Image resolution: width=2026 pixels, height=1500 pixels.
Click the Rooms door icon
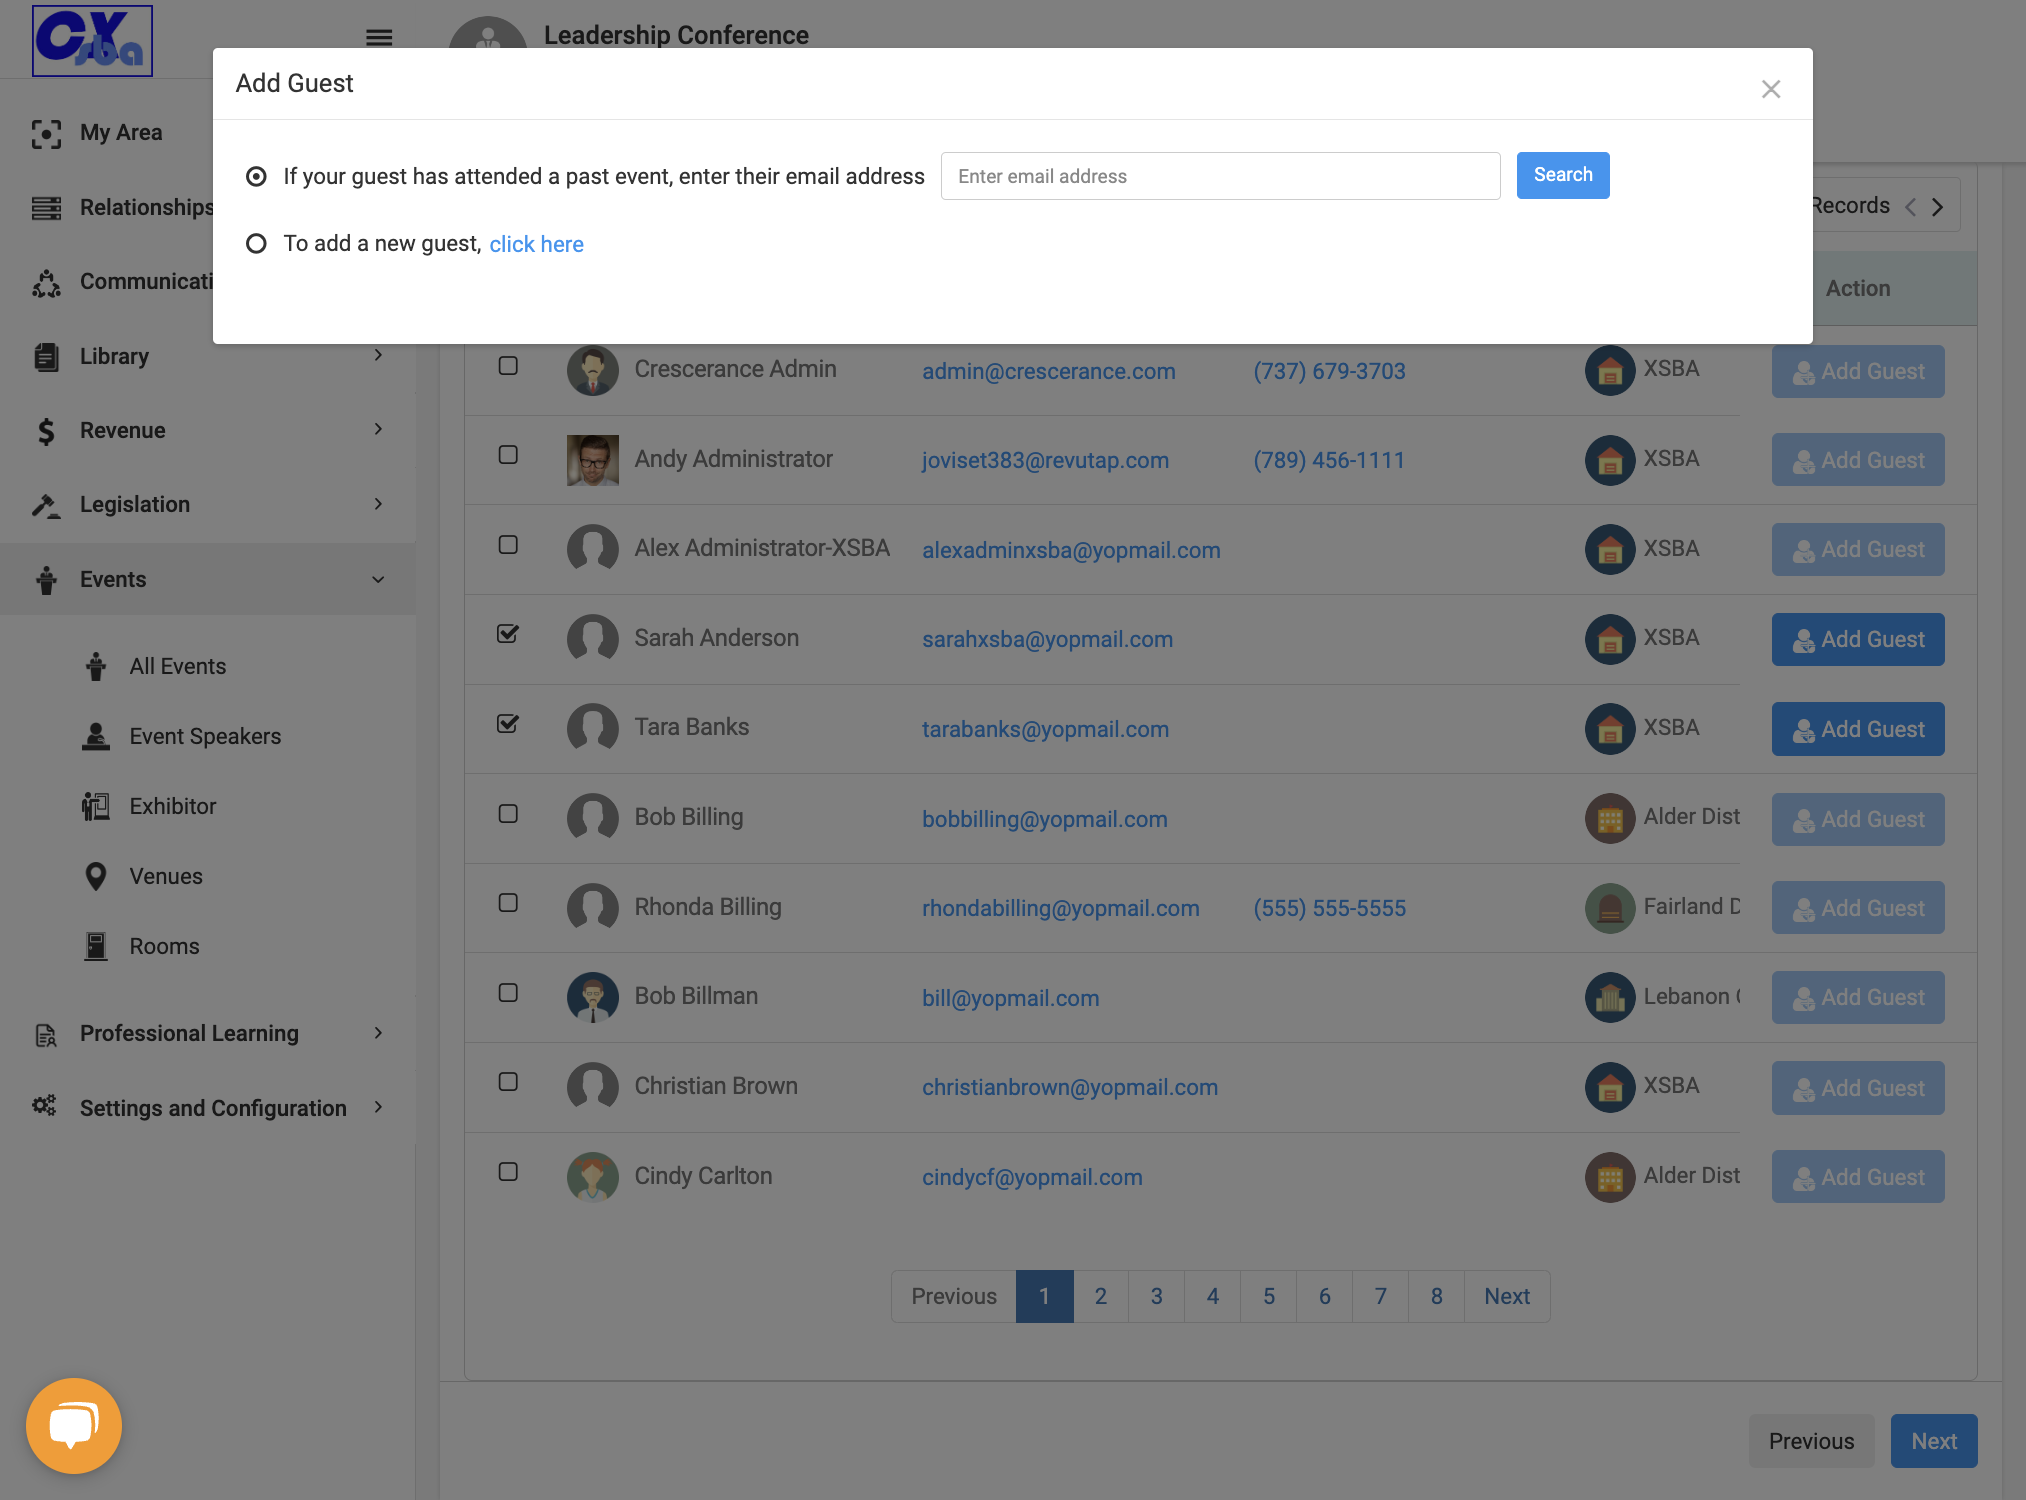coord(96,946)
